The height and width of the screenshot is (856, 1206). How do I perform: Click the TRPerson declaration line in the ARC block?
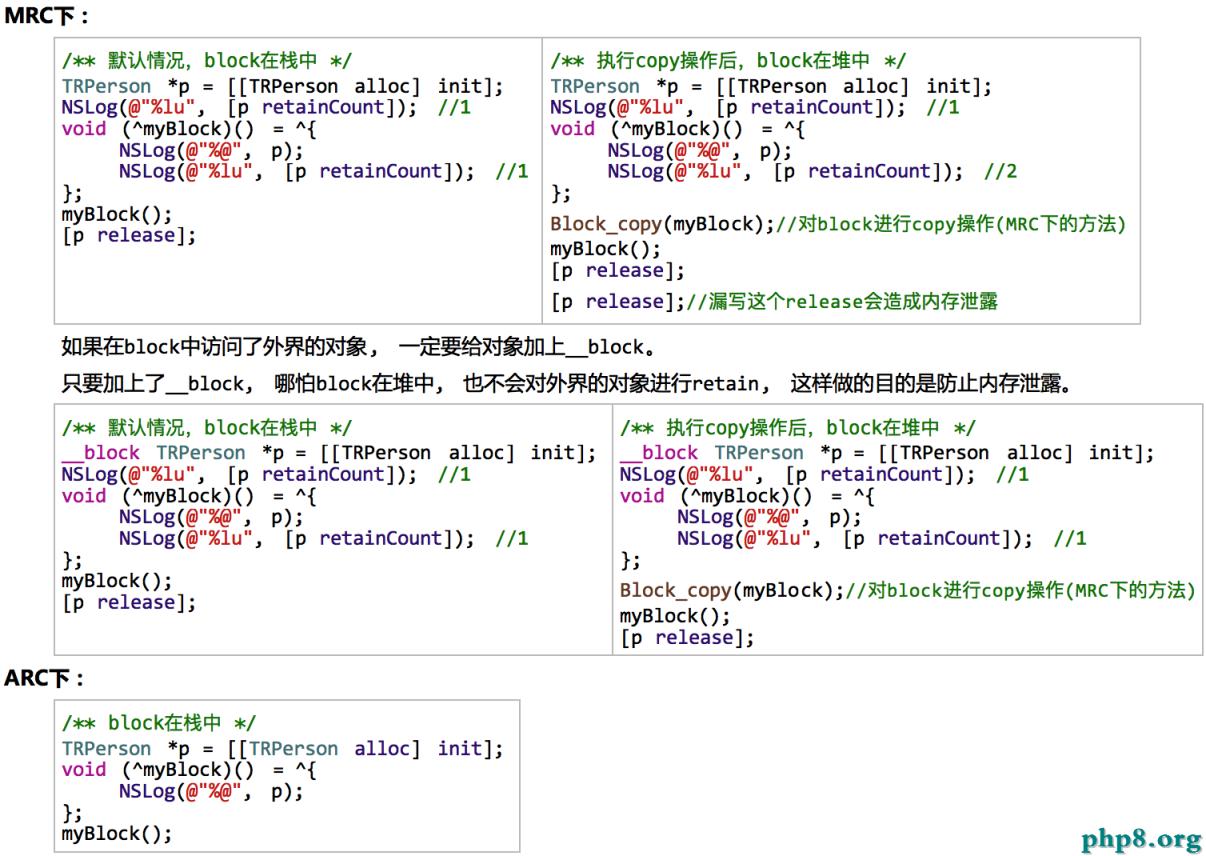(282, 748)
